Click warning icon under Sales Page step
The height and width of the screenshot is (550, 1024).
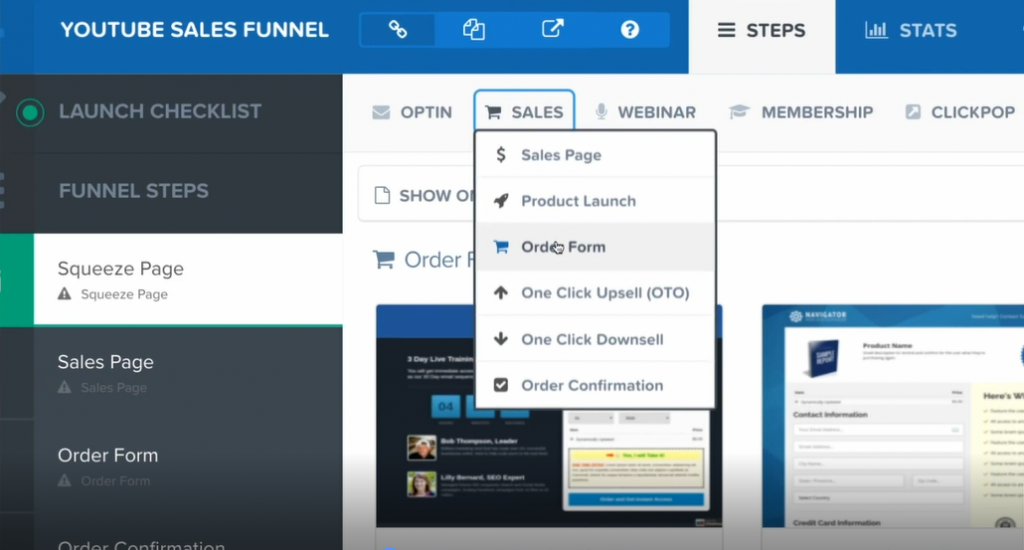coord(64,387)
